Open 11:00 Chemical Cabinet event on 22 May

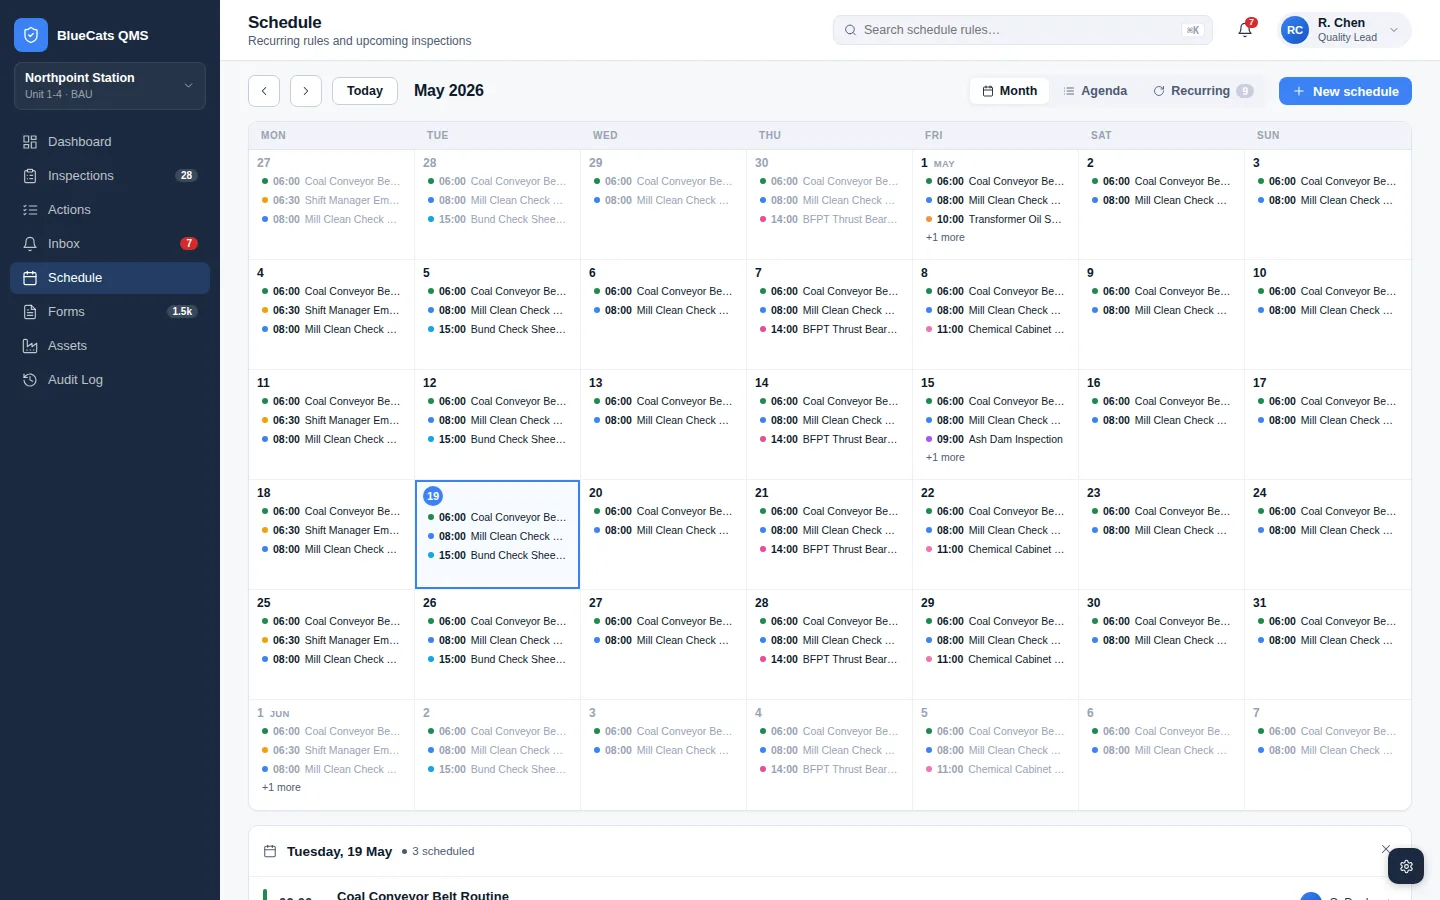[995, 549]
